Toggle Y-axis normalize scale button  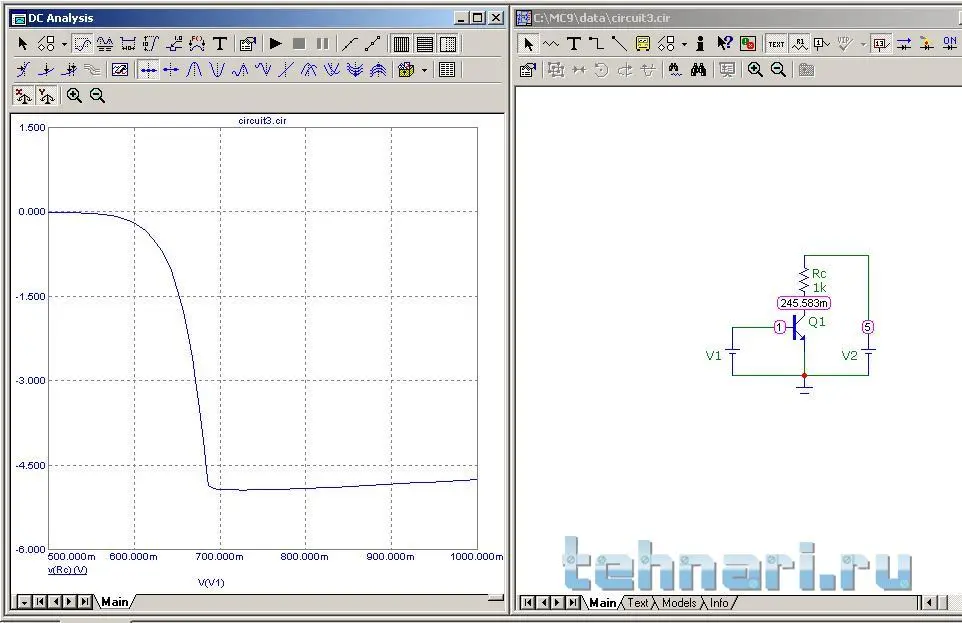47,96
